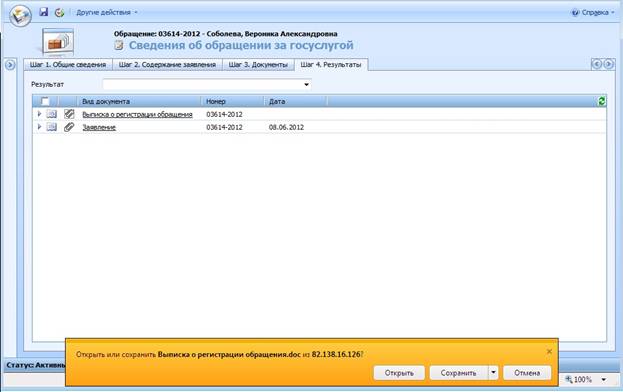Viewport: 623px width, 392px height.
Task: Switch to Шаг 3. Документы tab
Action: click(258, 64)
